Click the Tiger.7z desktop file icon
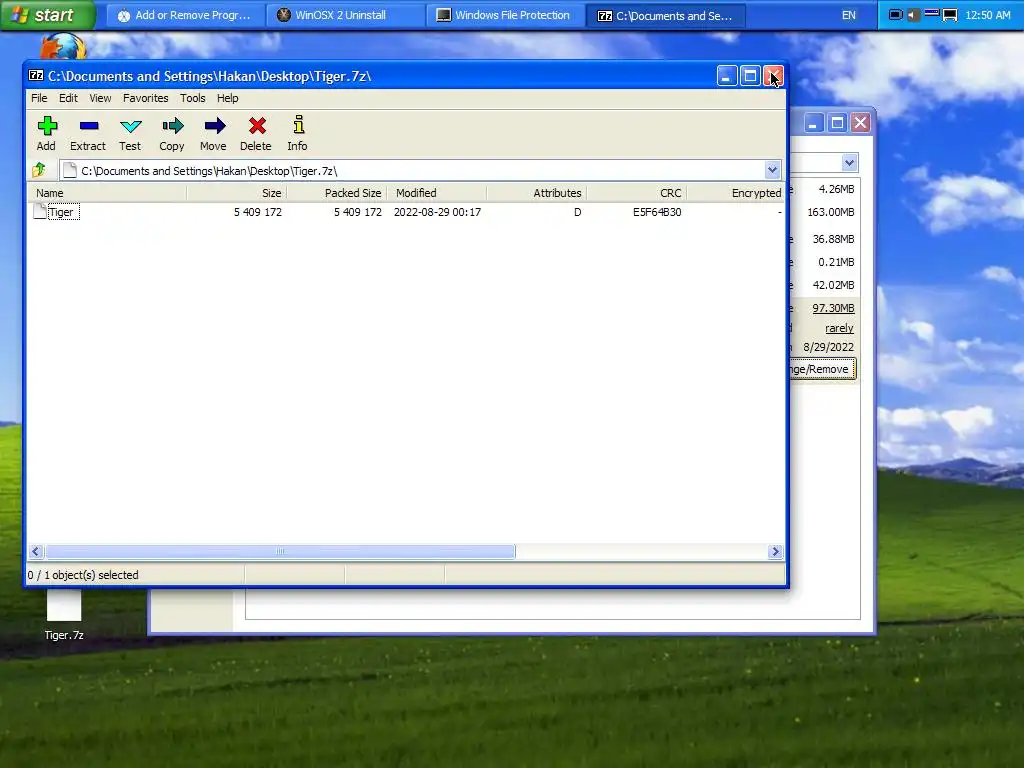Image resolution: width=1024 pixels, height=768 pixels. pos(64,605)
